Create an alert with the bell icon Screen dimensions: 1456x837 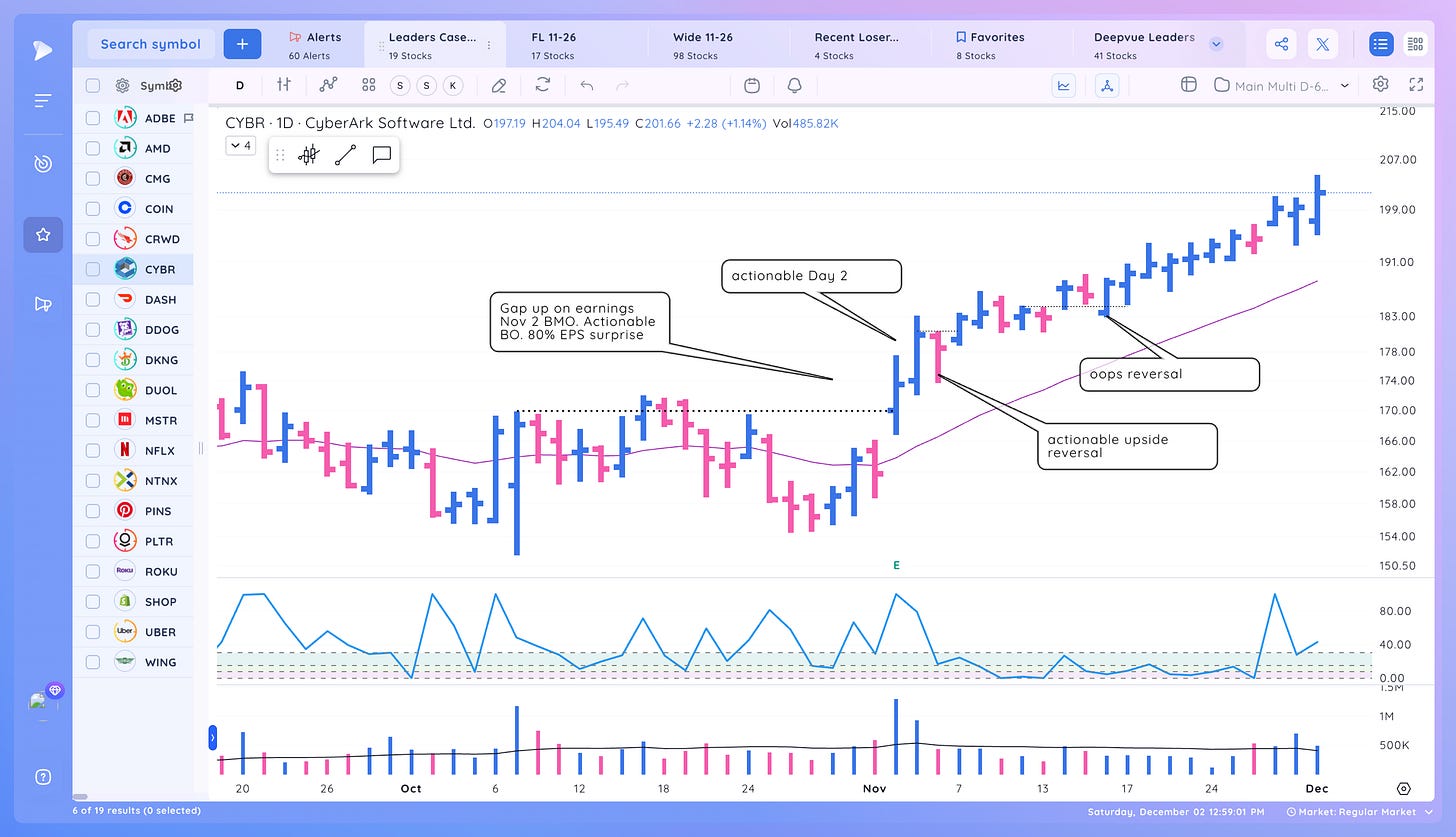click(x=795, y=85)
